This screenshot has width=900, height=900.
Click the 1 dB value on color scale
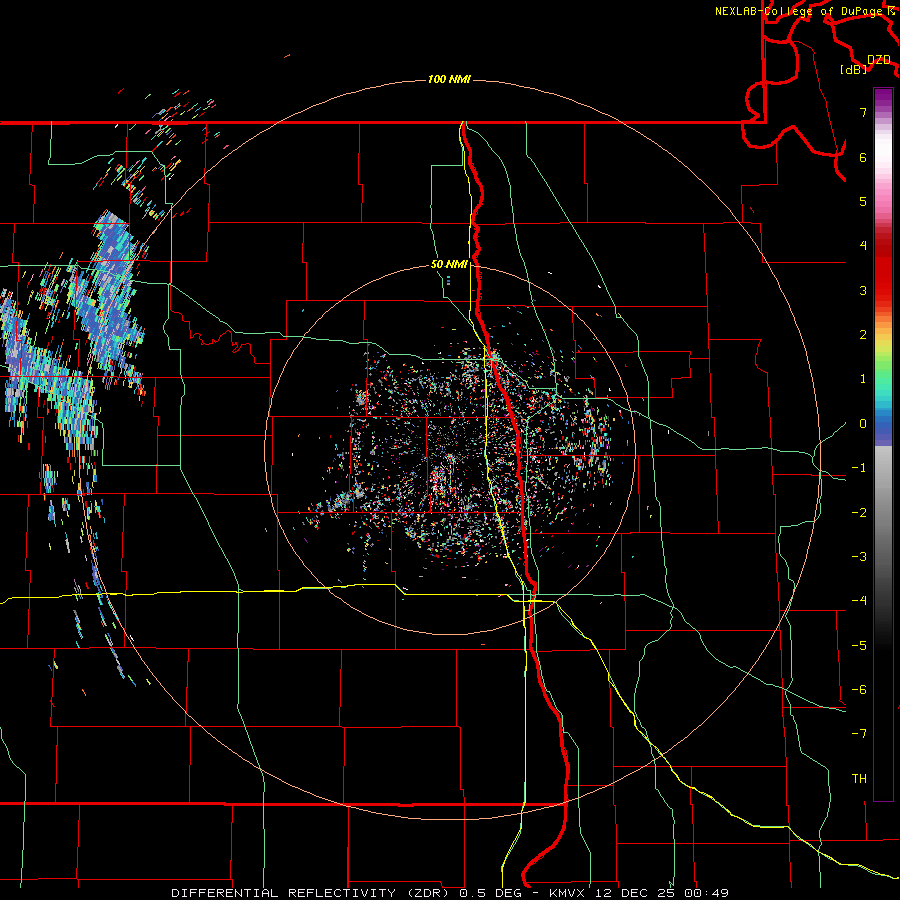(863, 379)
